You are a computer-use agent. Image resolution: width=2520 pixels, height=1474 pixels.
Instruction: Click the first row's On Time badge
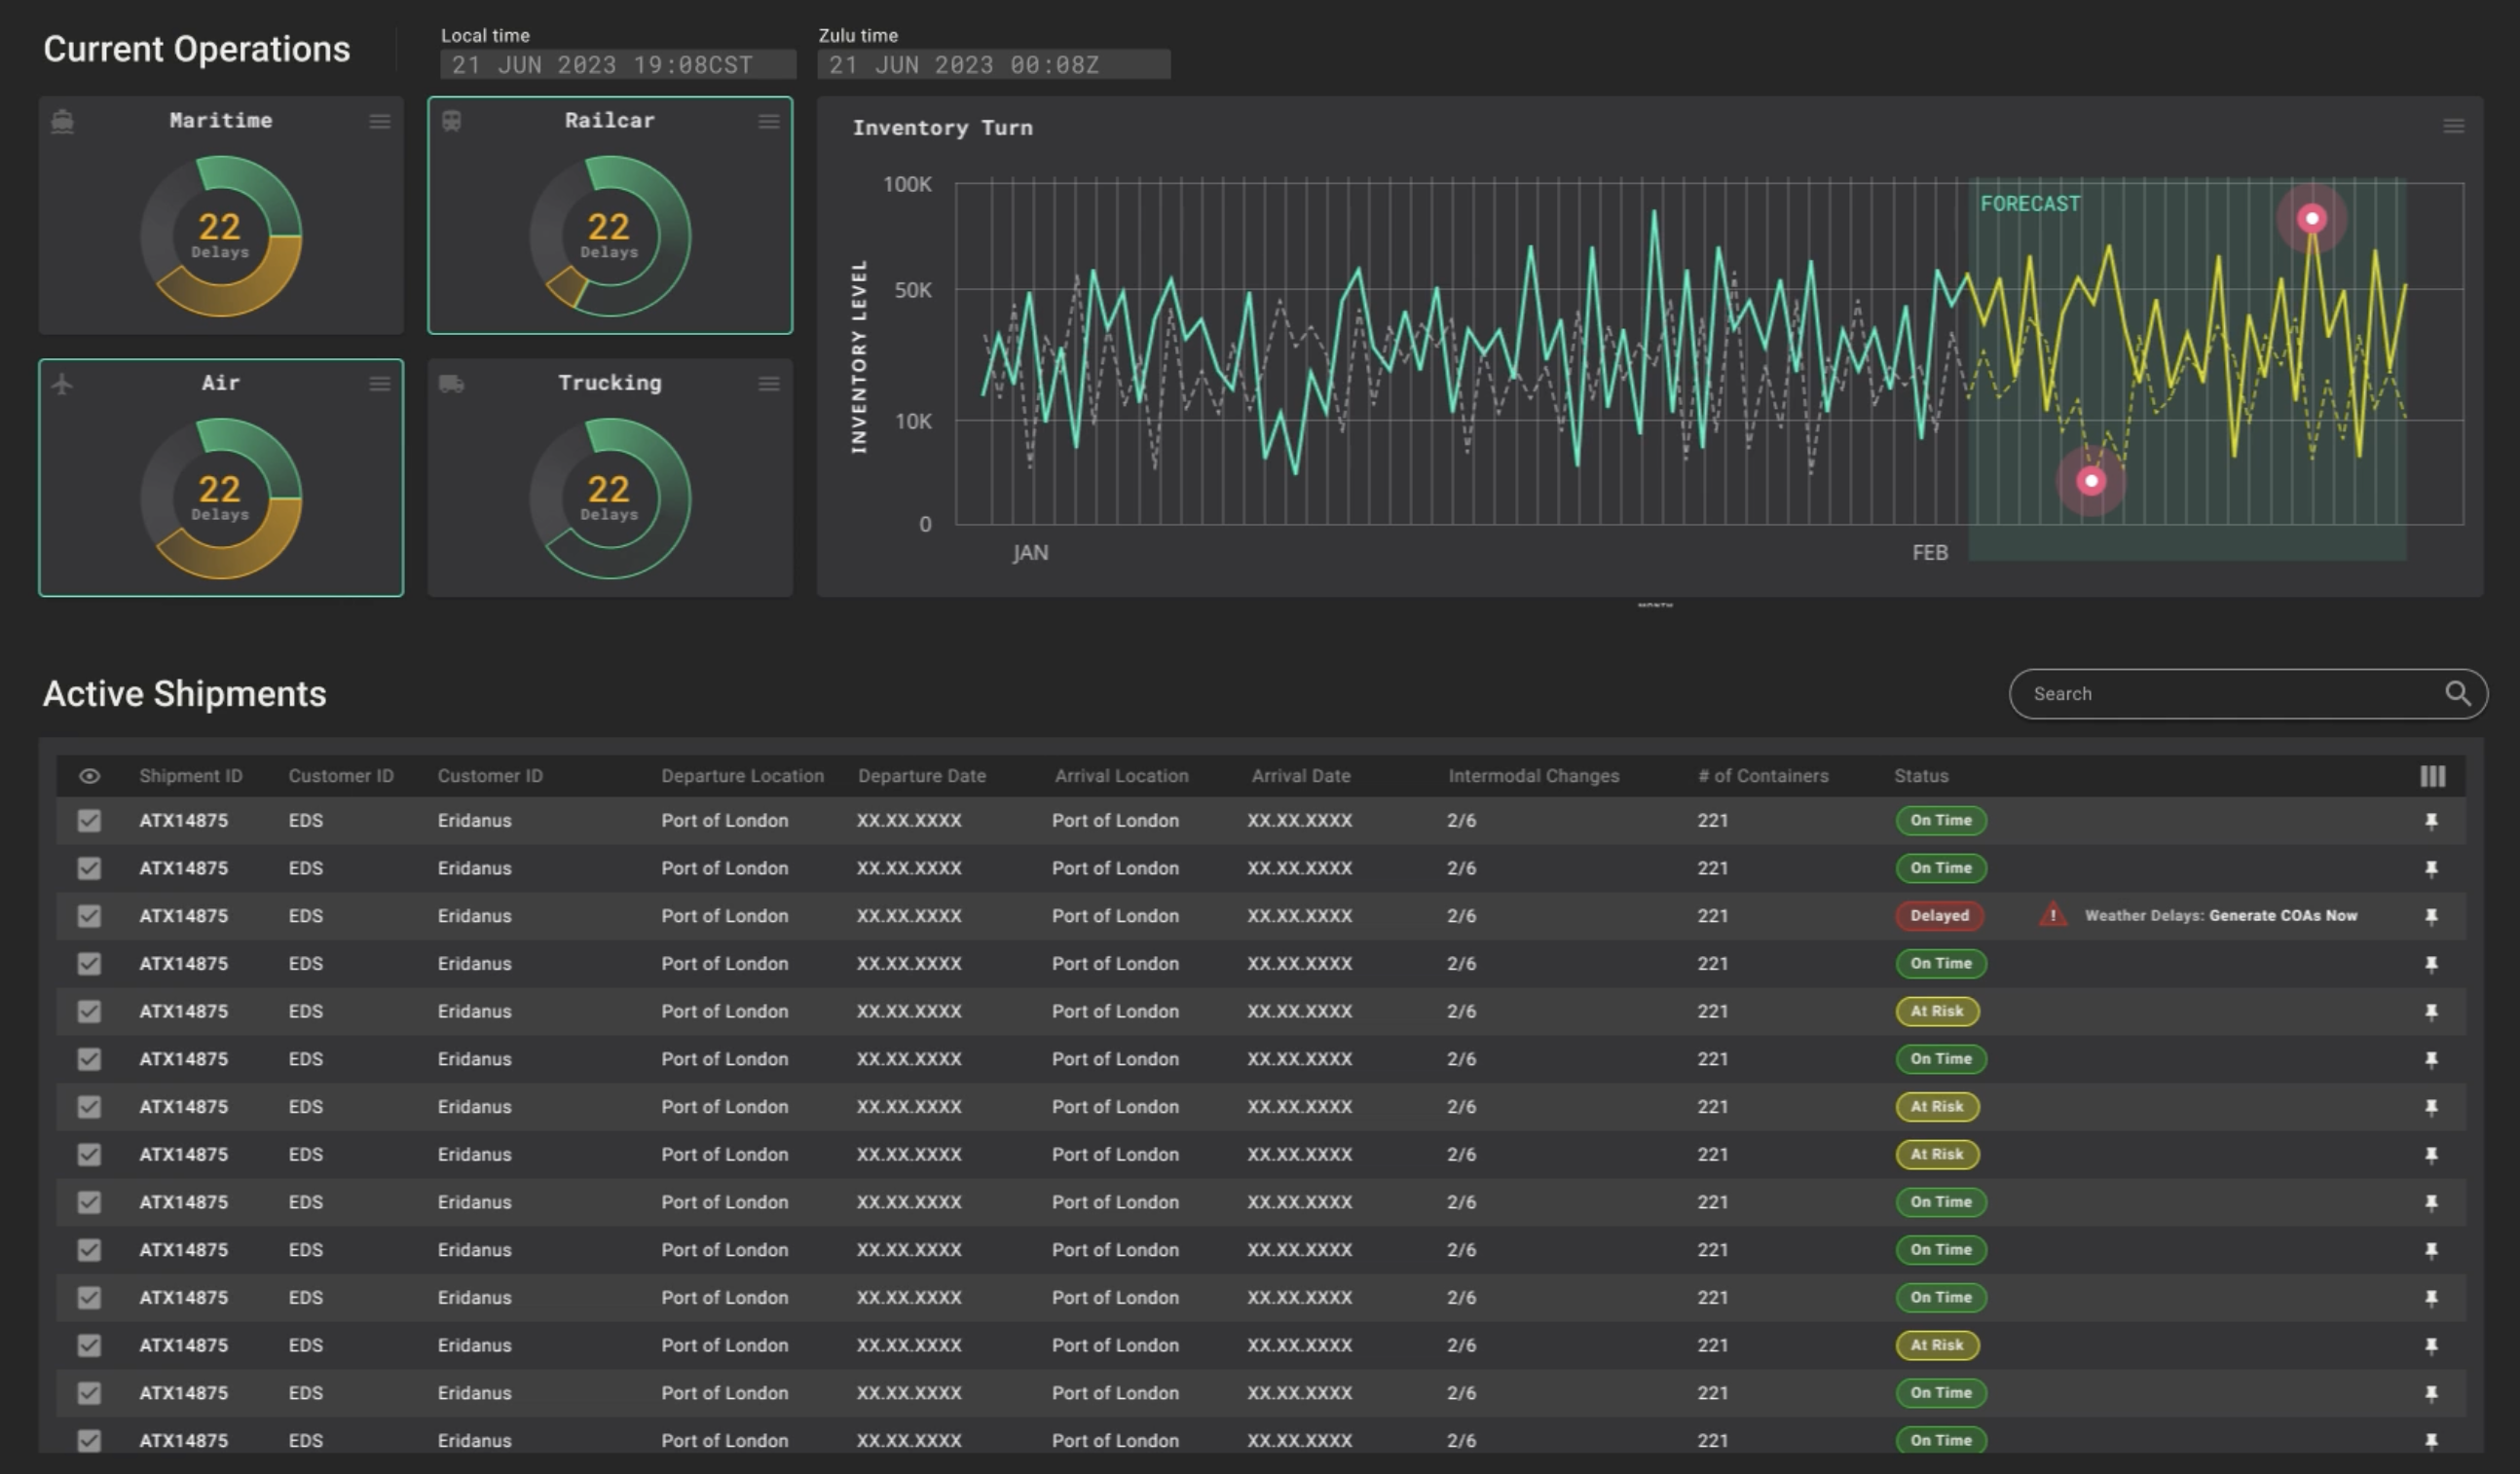(x=1941, y=821)
